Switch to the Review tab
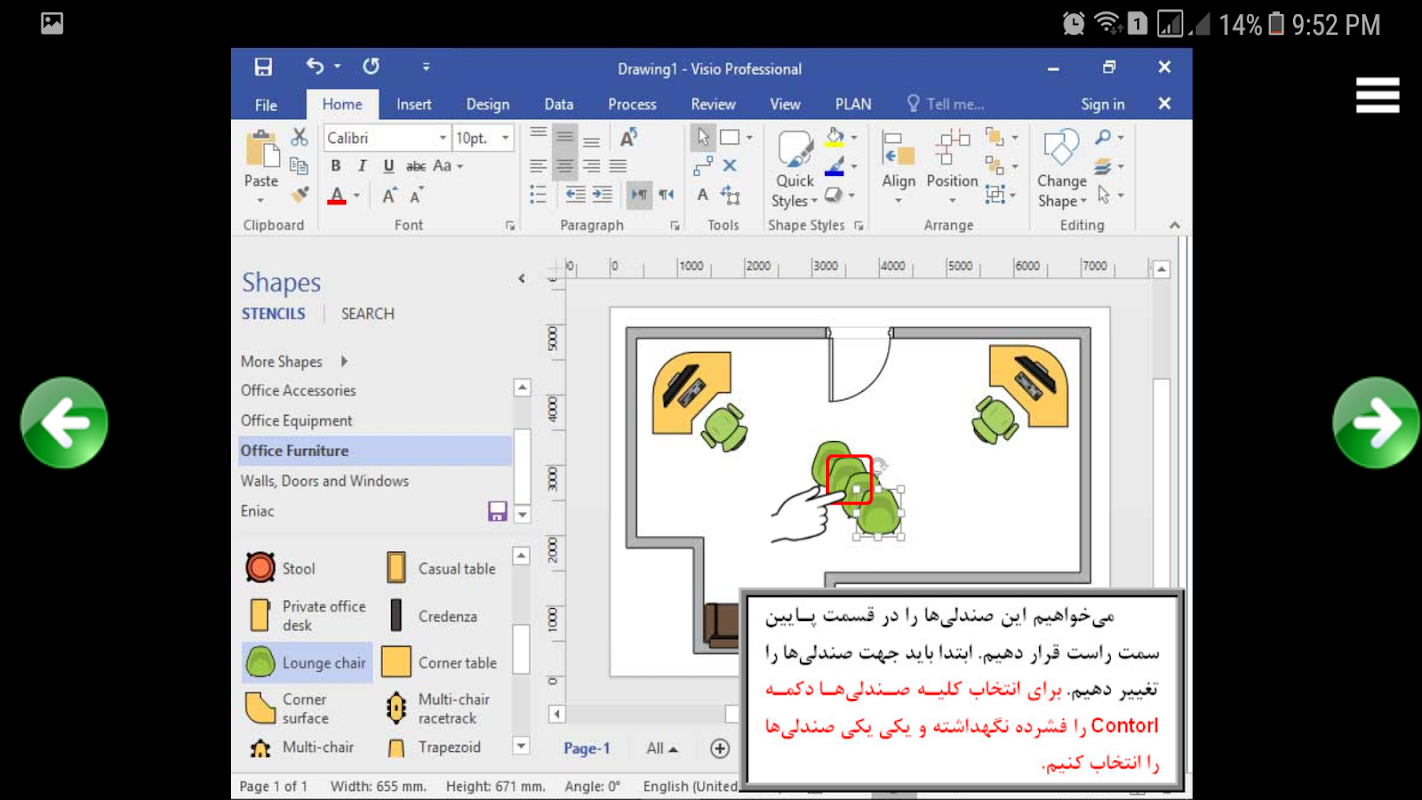 713,104
